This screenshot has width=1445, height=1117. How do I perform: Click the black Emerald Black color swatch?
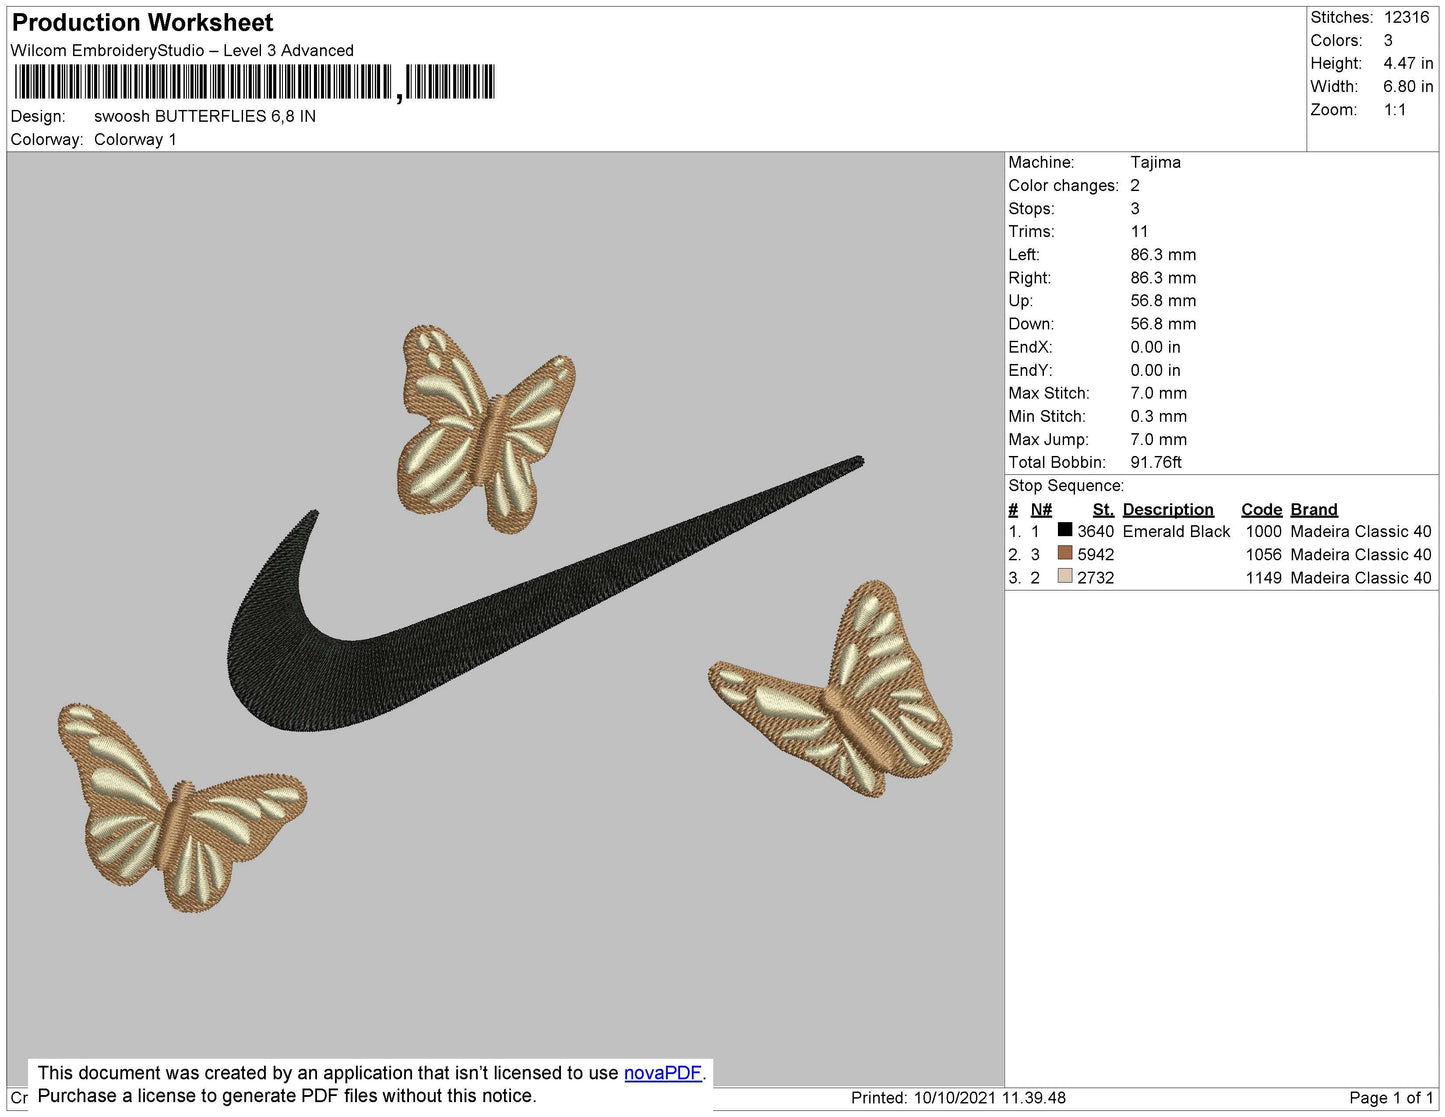[x=1065, y=530]
